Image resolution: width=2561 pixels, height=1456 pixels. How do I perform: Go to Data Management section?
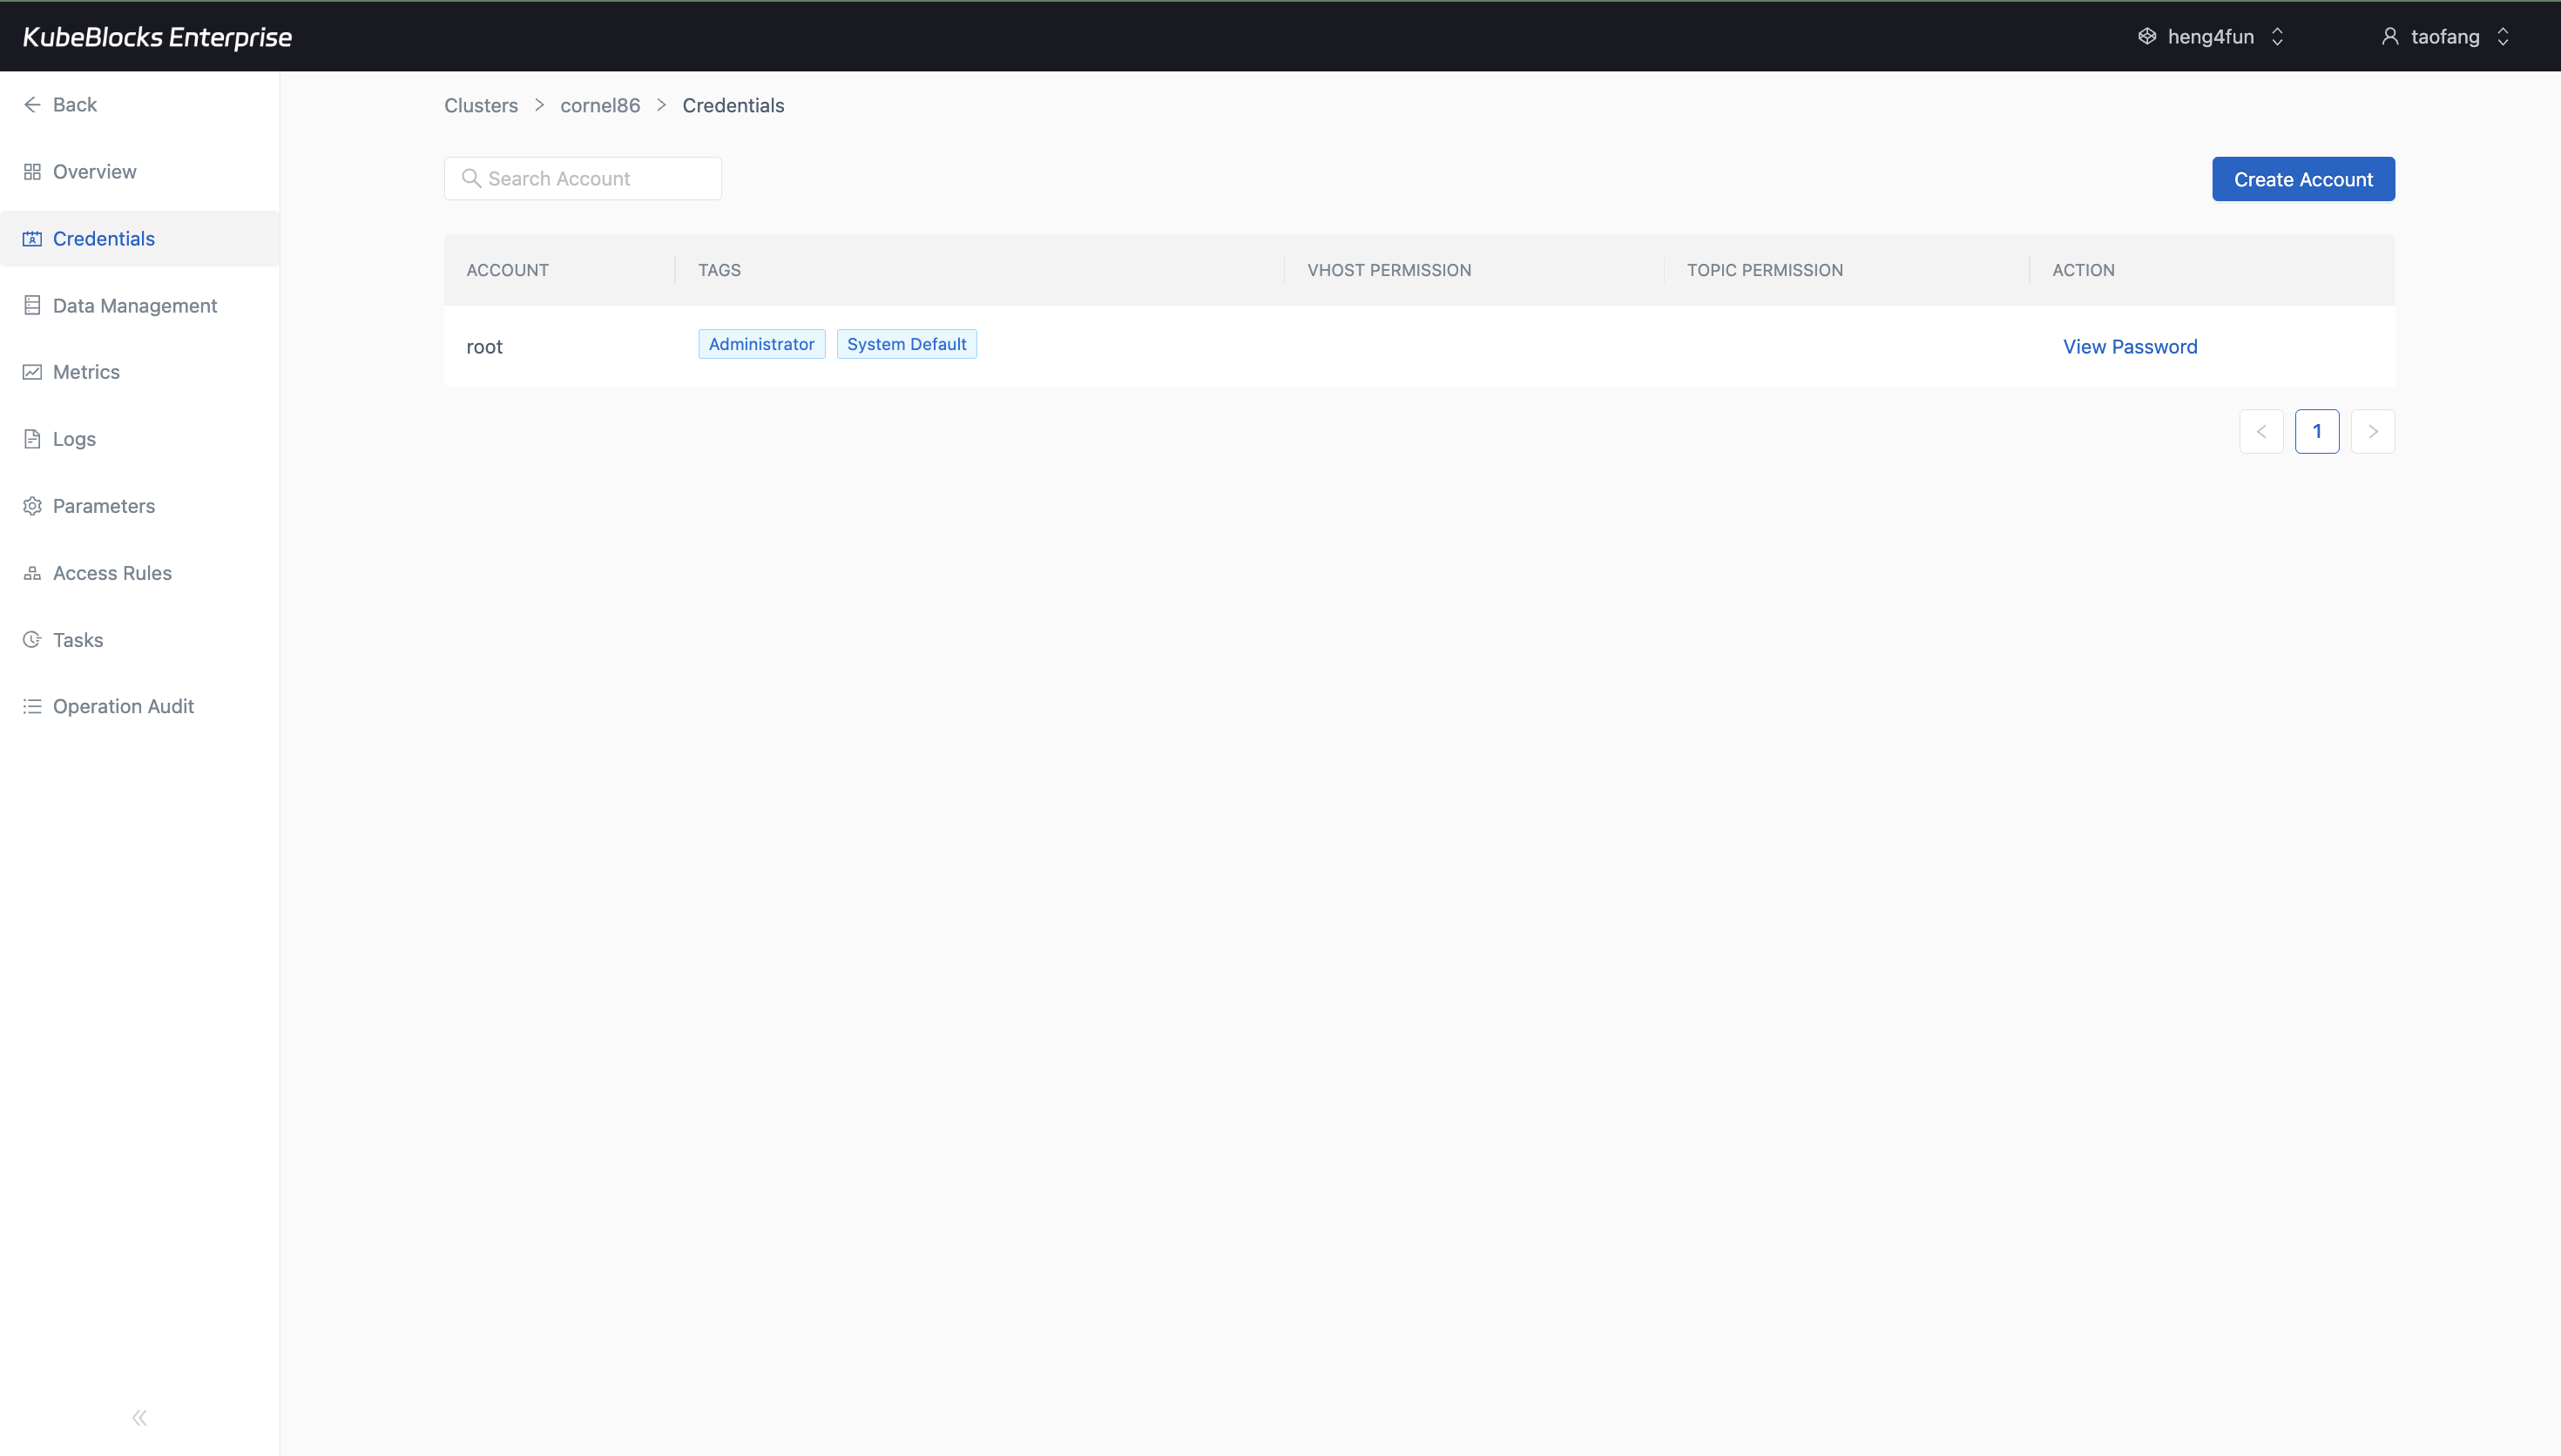click(x=140, y=306)
